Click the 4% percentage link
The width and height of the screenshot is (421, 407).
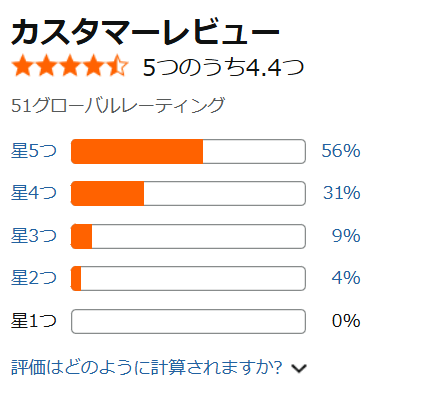click(346, 278)
